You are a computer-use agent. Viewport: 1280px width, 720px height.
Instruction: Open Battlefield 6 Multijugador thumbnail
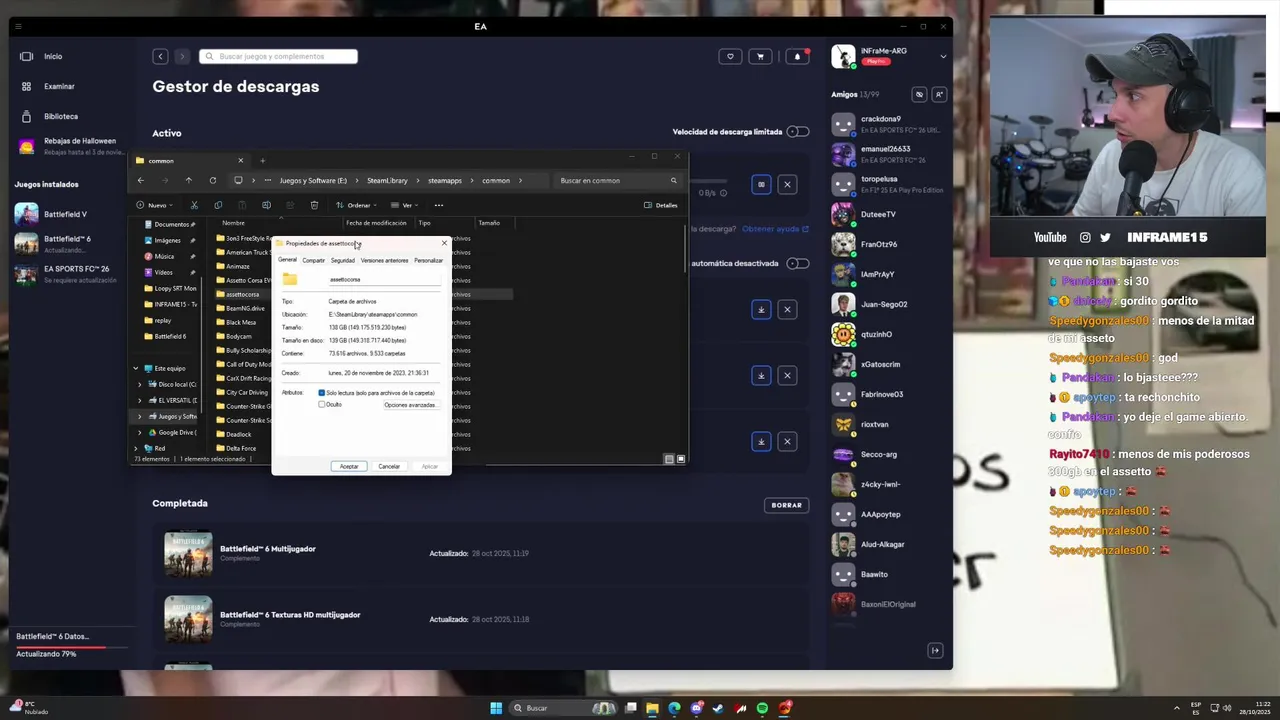[x=188, y=553]
